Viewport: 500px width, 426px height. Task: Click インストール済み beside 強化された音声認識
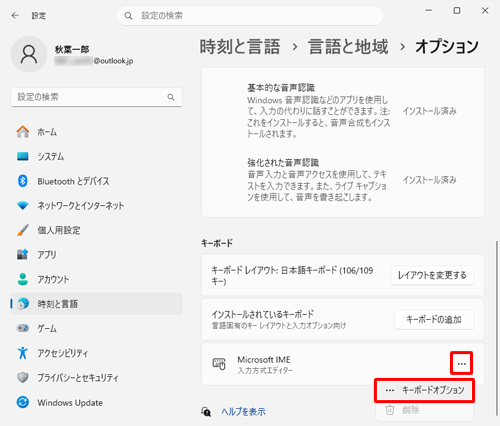click(429, 180)
